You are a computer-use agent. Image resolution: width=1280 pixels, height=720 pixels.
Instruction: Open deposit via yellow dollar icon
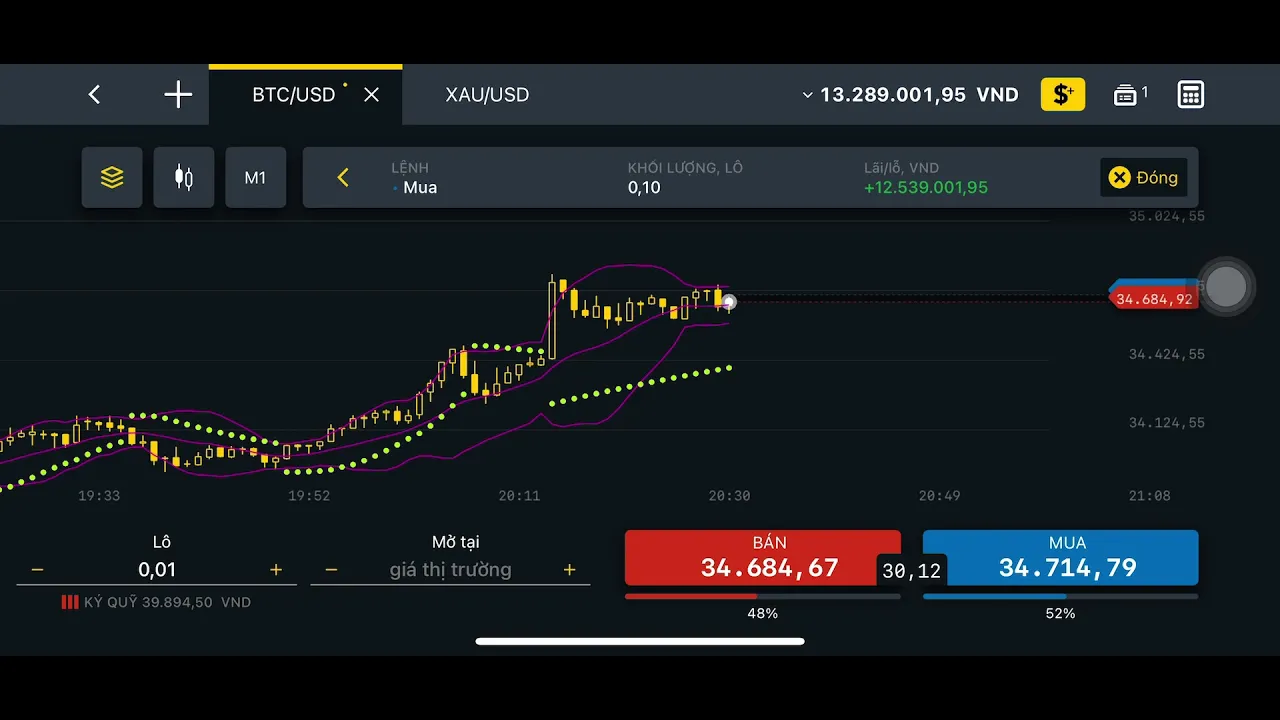[x=1063, y=94]
